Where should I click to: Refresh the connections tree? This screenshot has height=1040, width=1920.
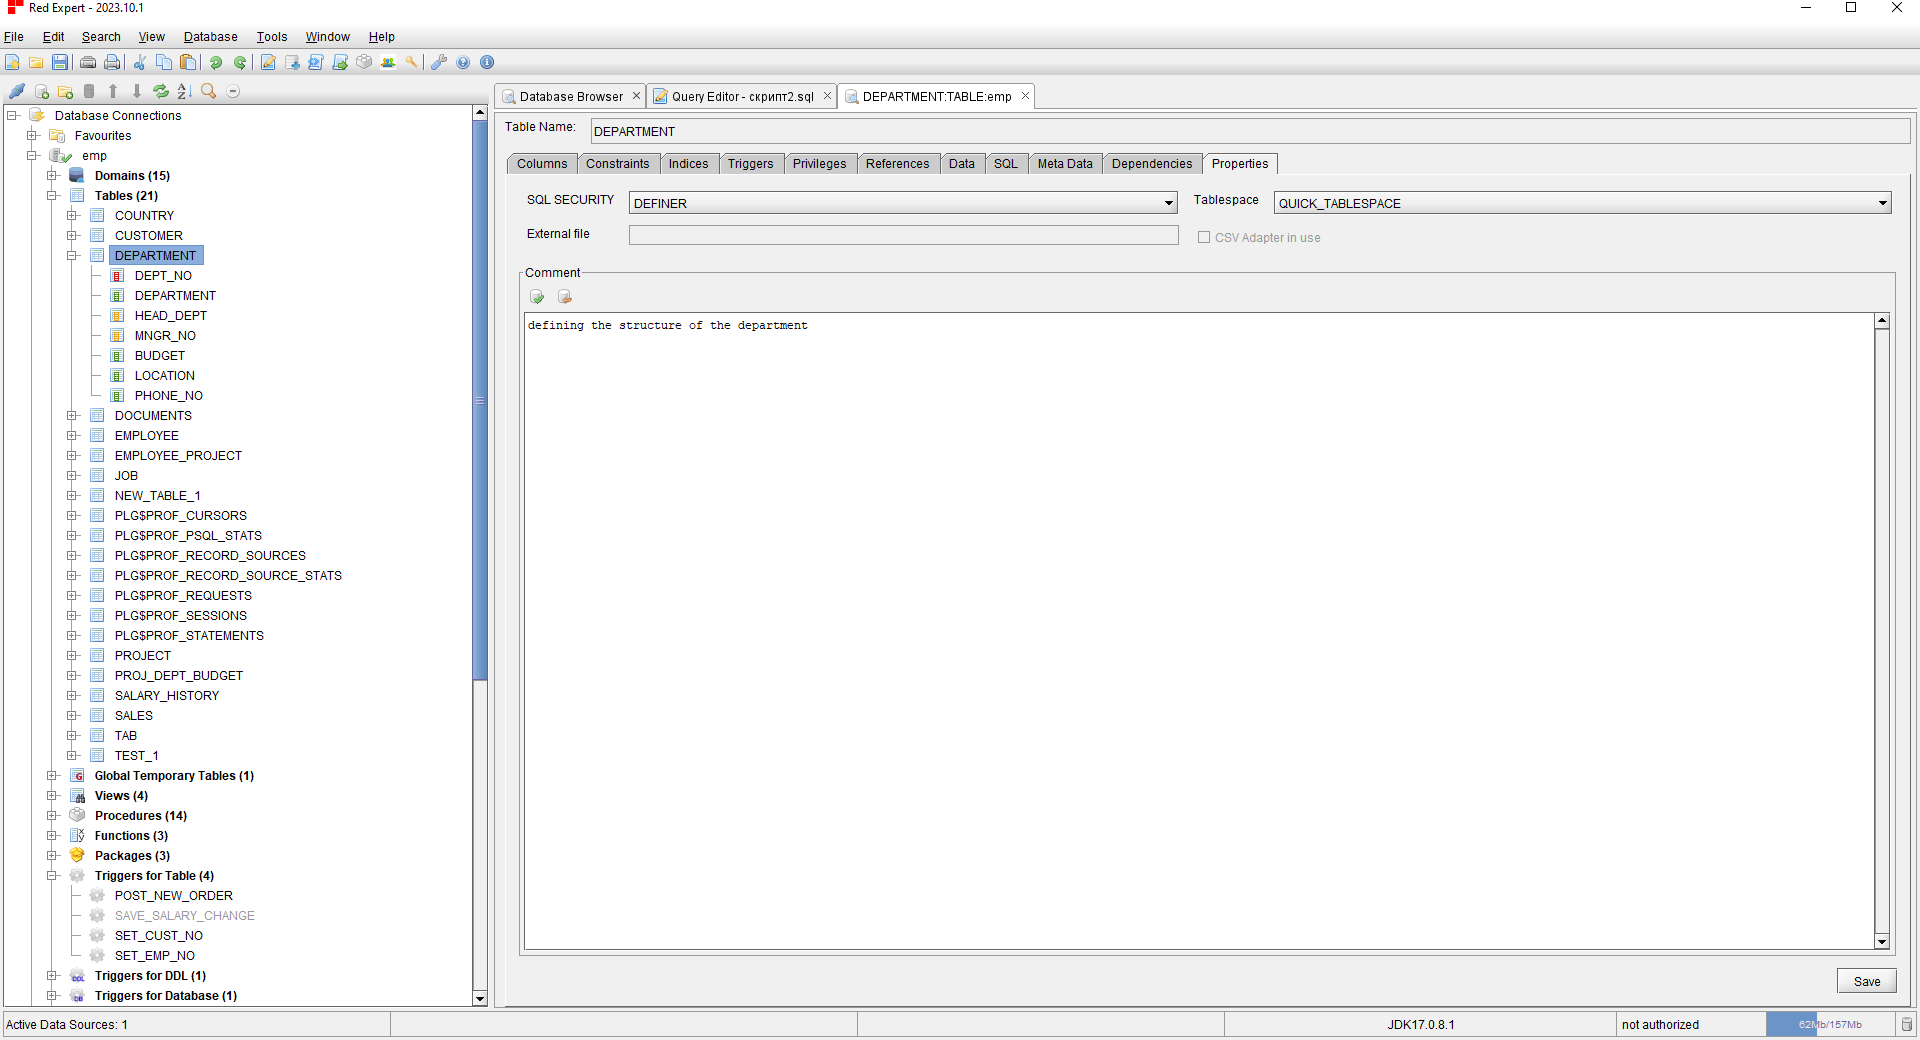click(x=161, y=91)
